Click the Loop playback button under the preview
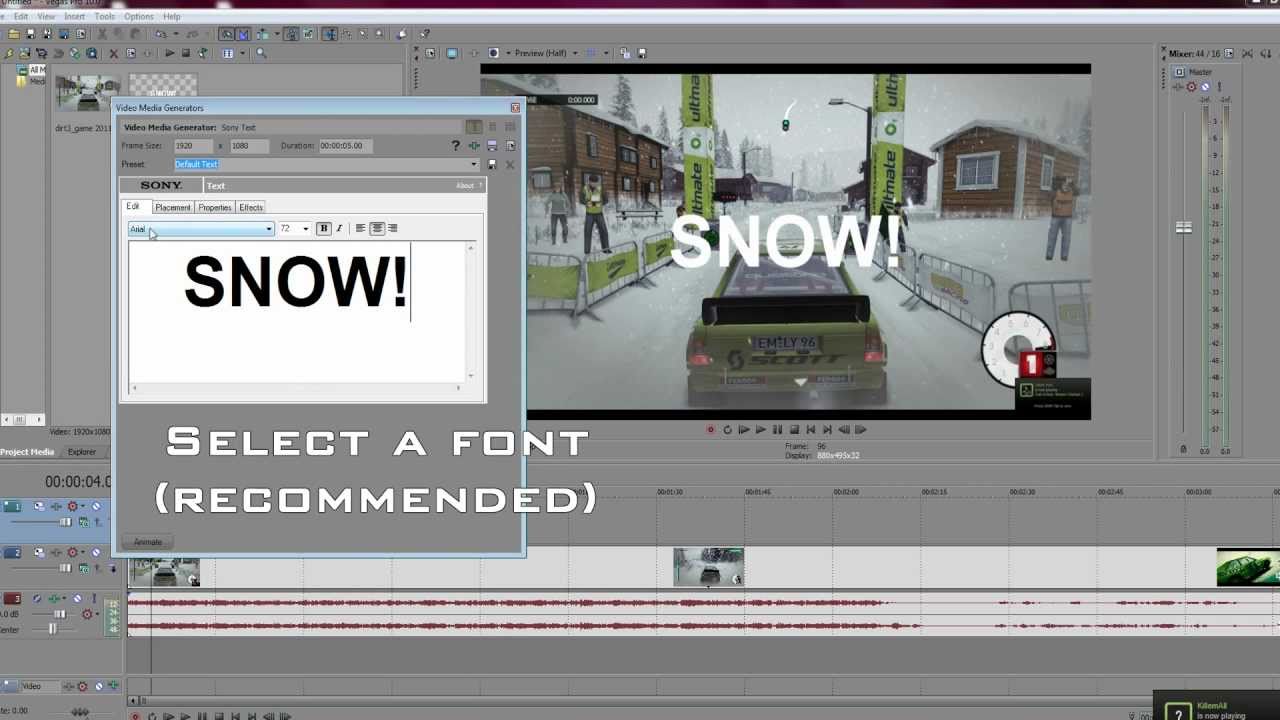This screenshot has height=720, width=1280. 727,430
